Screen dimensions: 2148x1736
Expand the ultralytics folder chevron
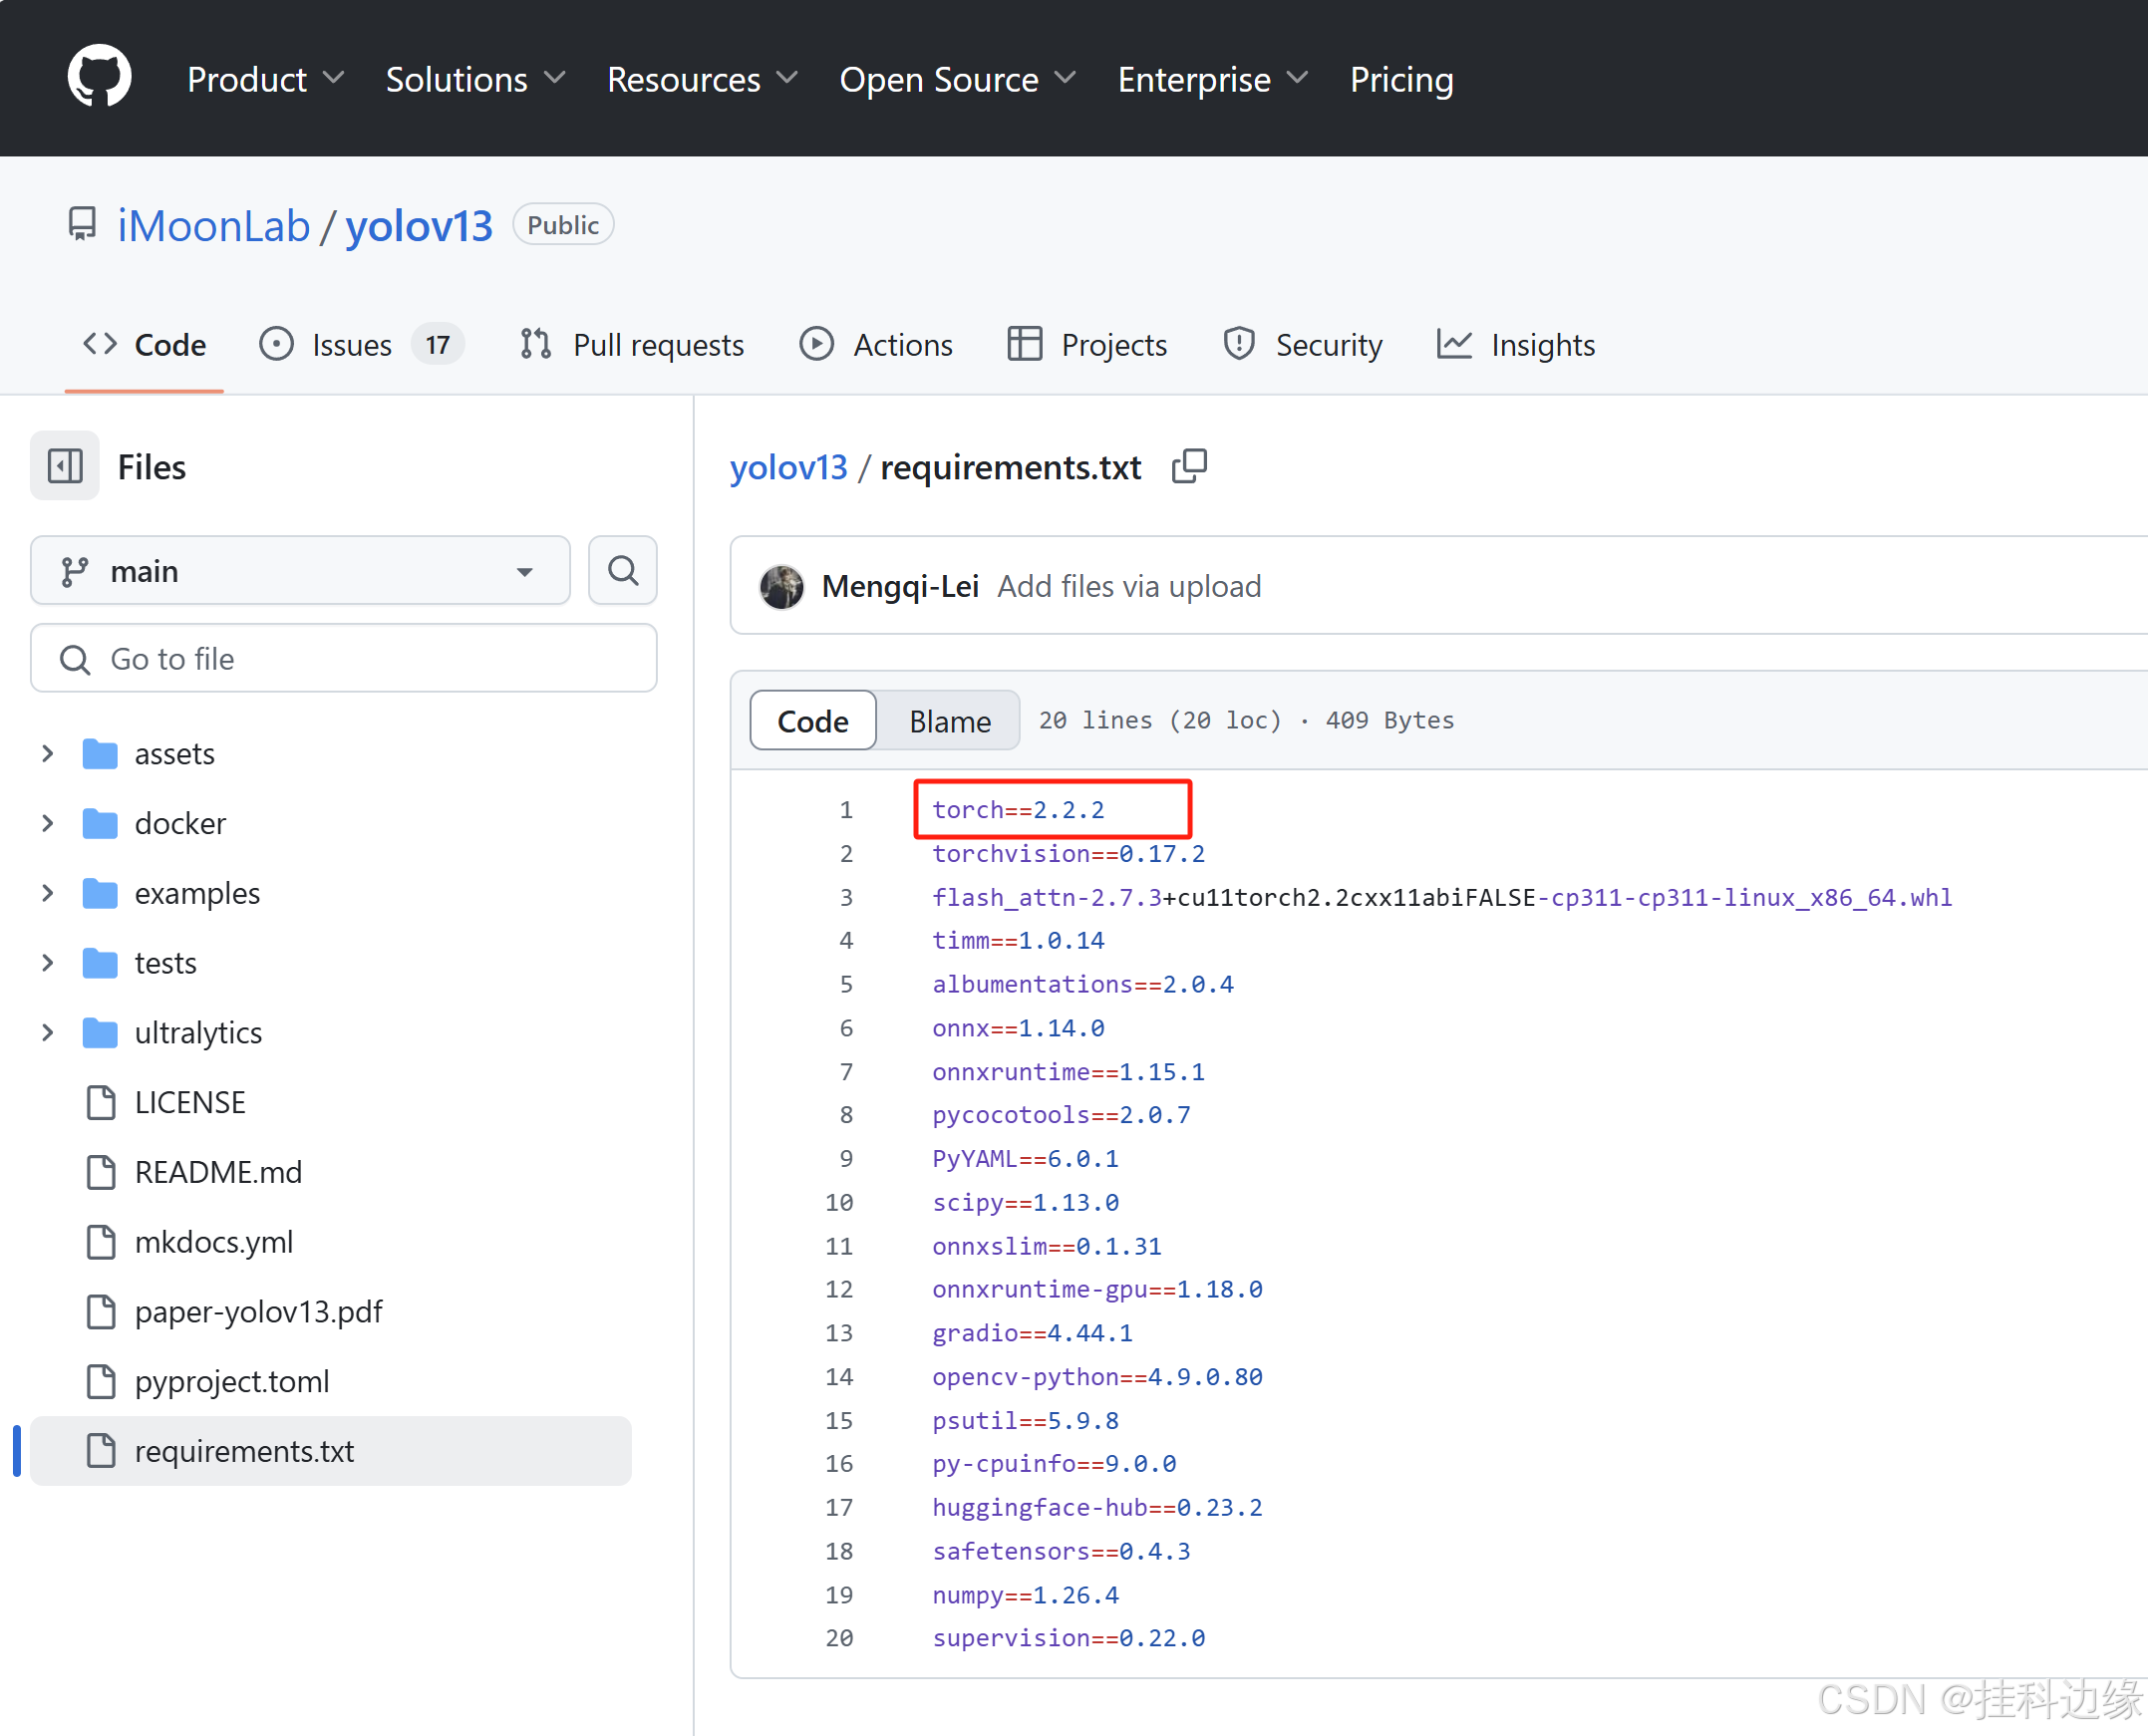(x=47, y=1033)
